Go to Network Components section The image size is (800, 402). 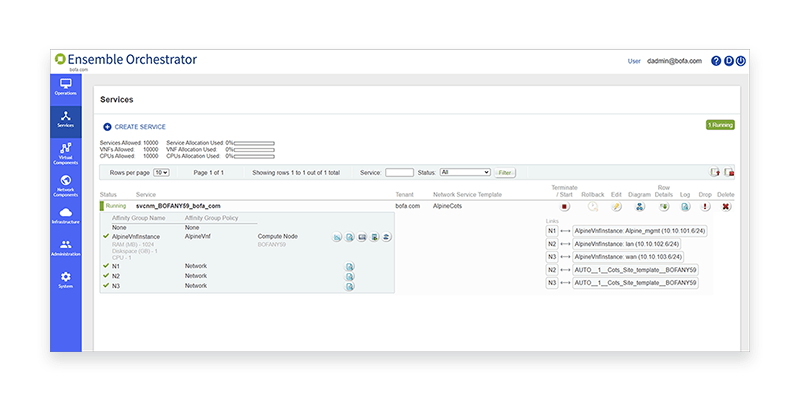[x=65, y=184]
